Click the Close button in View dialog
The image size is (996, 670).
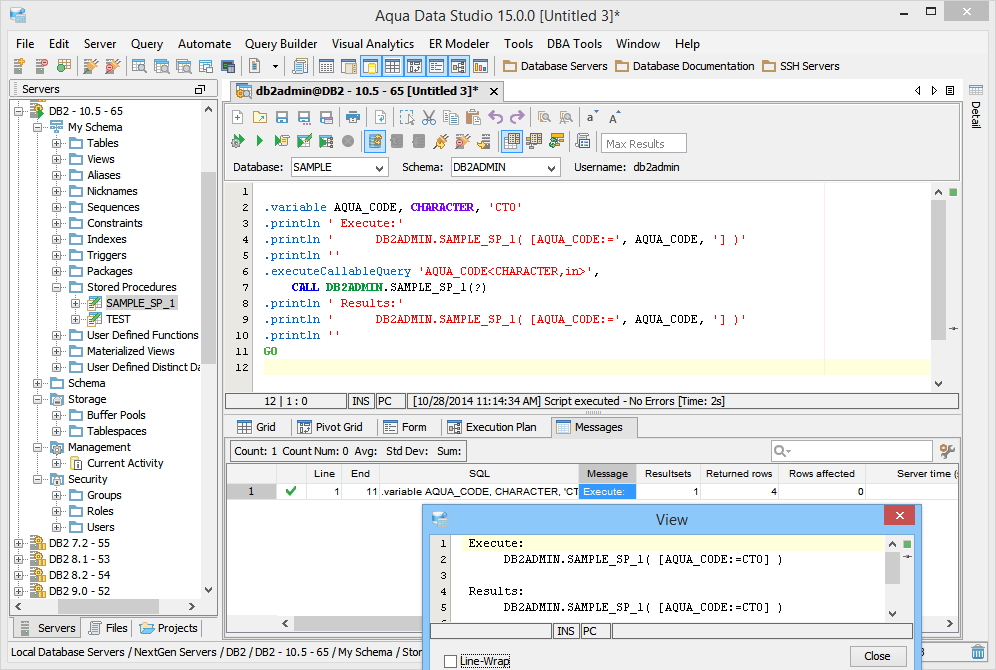[x=877, y=656]
